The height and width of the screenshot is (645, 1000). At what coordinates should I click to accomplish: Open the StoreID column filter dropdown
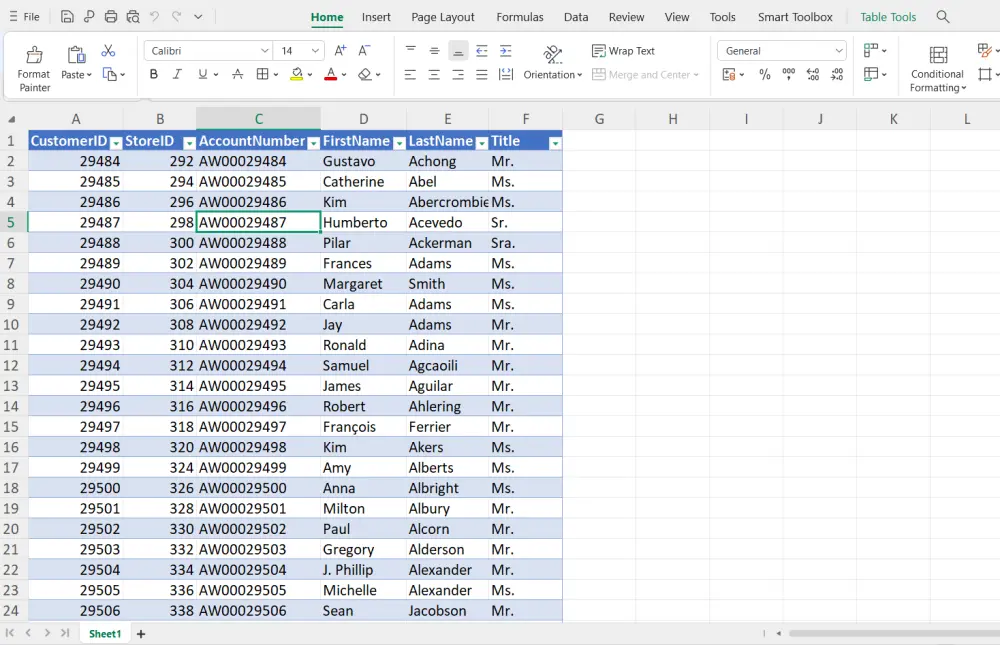click(189, 143)
